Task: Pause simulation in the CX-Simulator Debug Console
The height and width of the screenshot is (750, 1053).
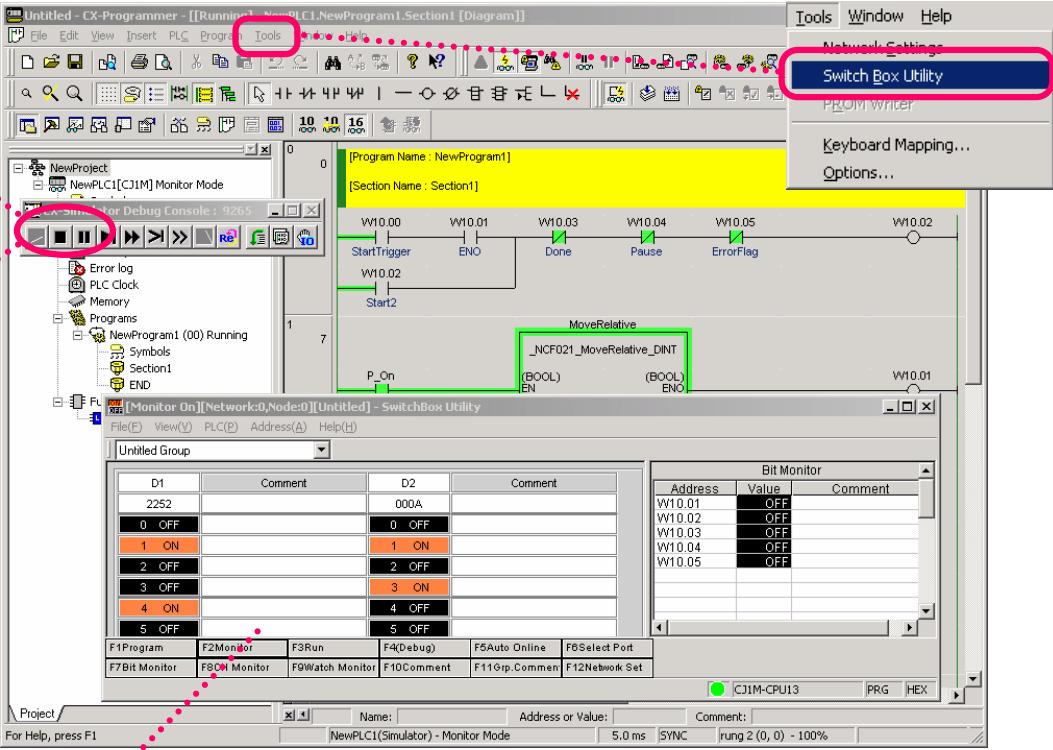Action: coord(84,236)
